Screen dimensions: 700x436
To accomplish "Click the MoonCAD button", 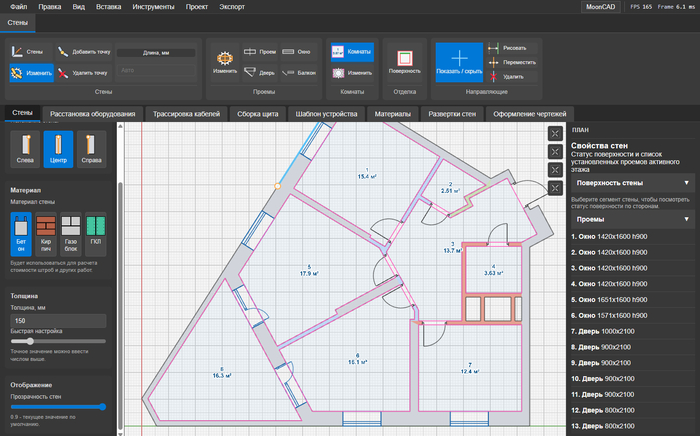I will 600,7.
